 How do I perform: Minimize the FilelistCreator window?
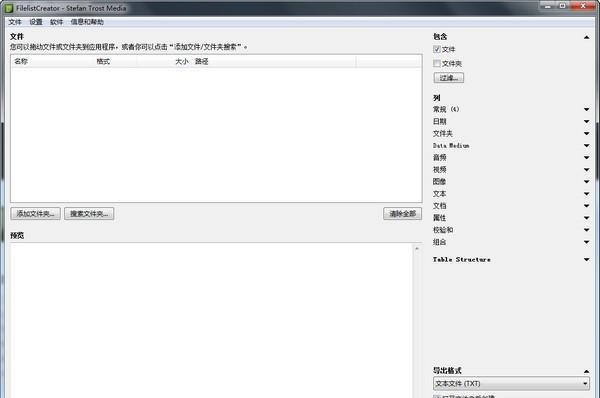point(548,5)
